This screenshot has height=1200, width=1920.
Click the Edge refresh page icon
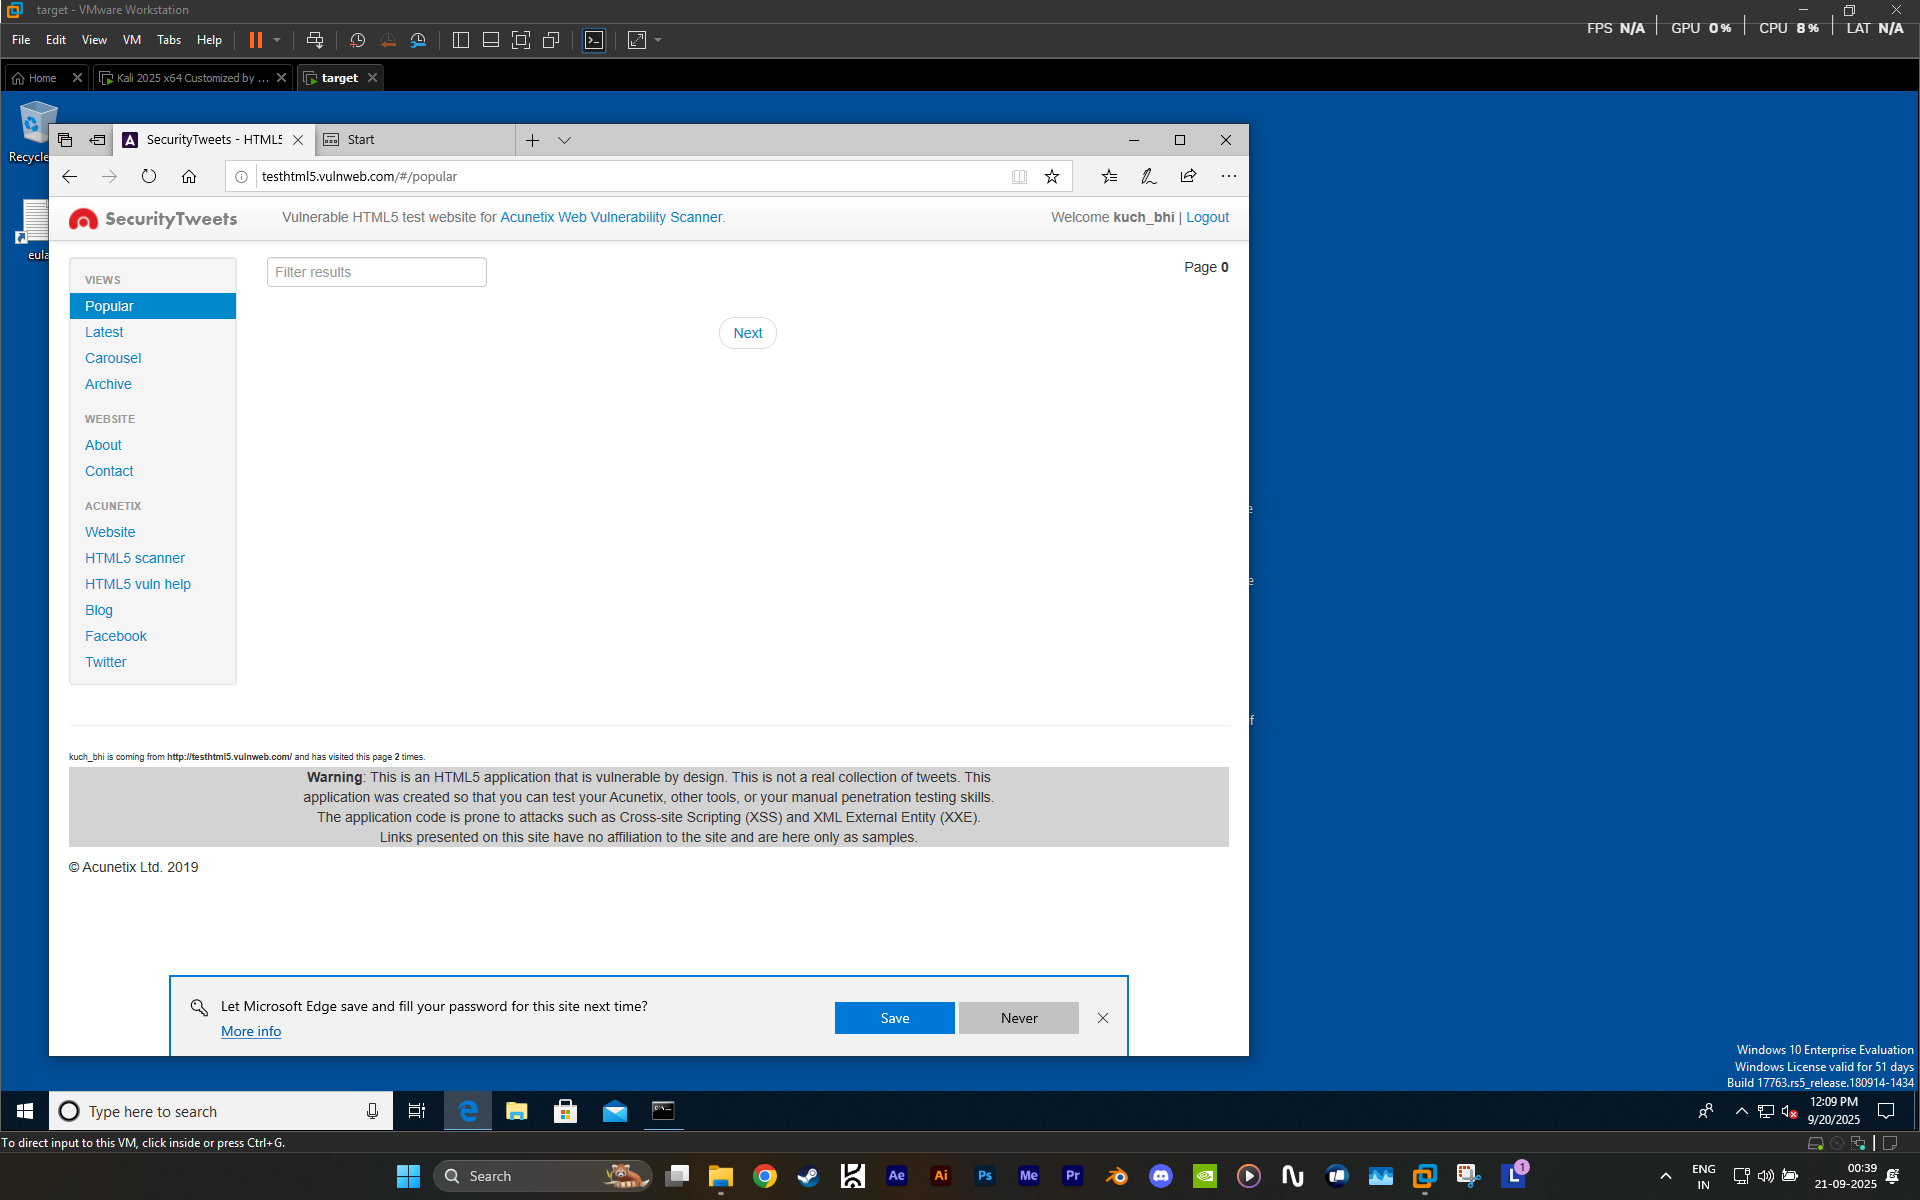149,176
